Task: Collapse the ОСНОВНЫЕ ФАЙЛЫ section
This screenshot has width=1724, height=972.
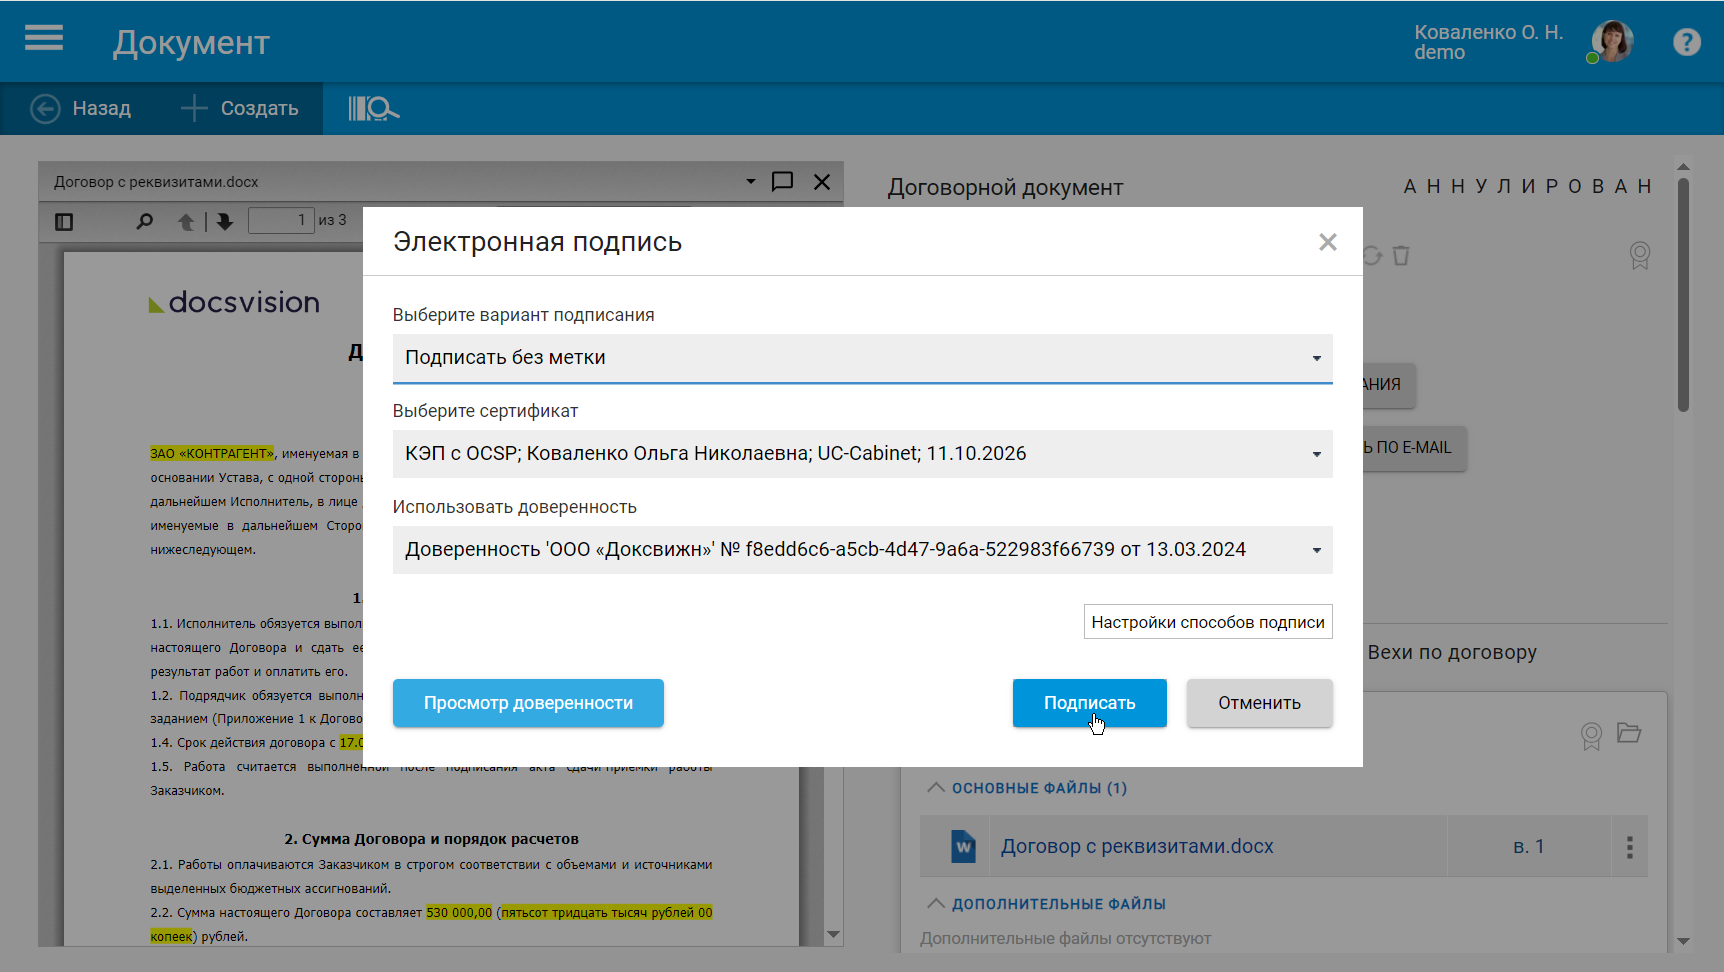Action: [x=936, y=788]
